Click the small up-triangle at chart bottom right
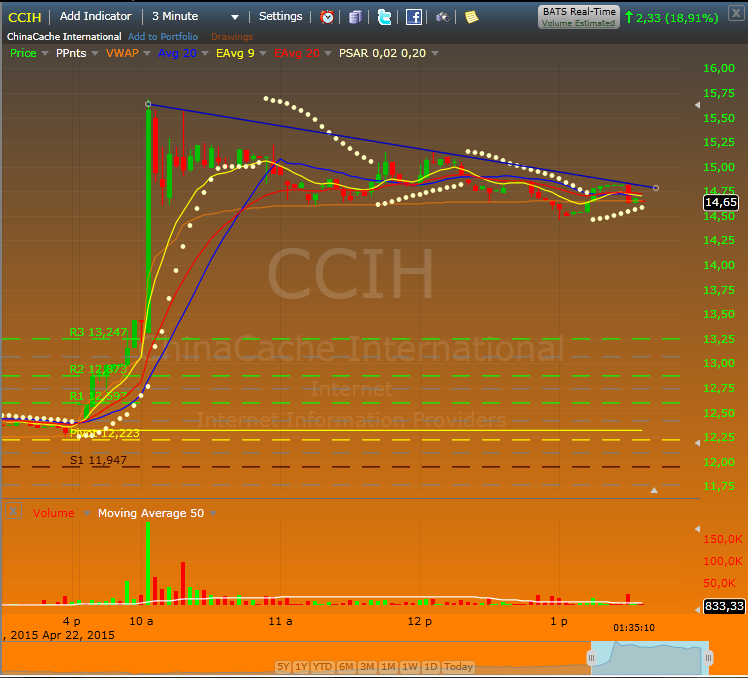 (654, 490)
